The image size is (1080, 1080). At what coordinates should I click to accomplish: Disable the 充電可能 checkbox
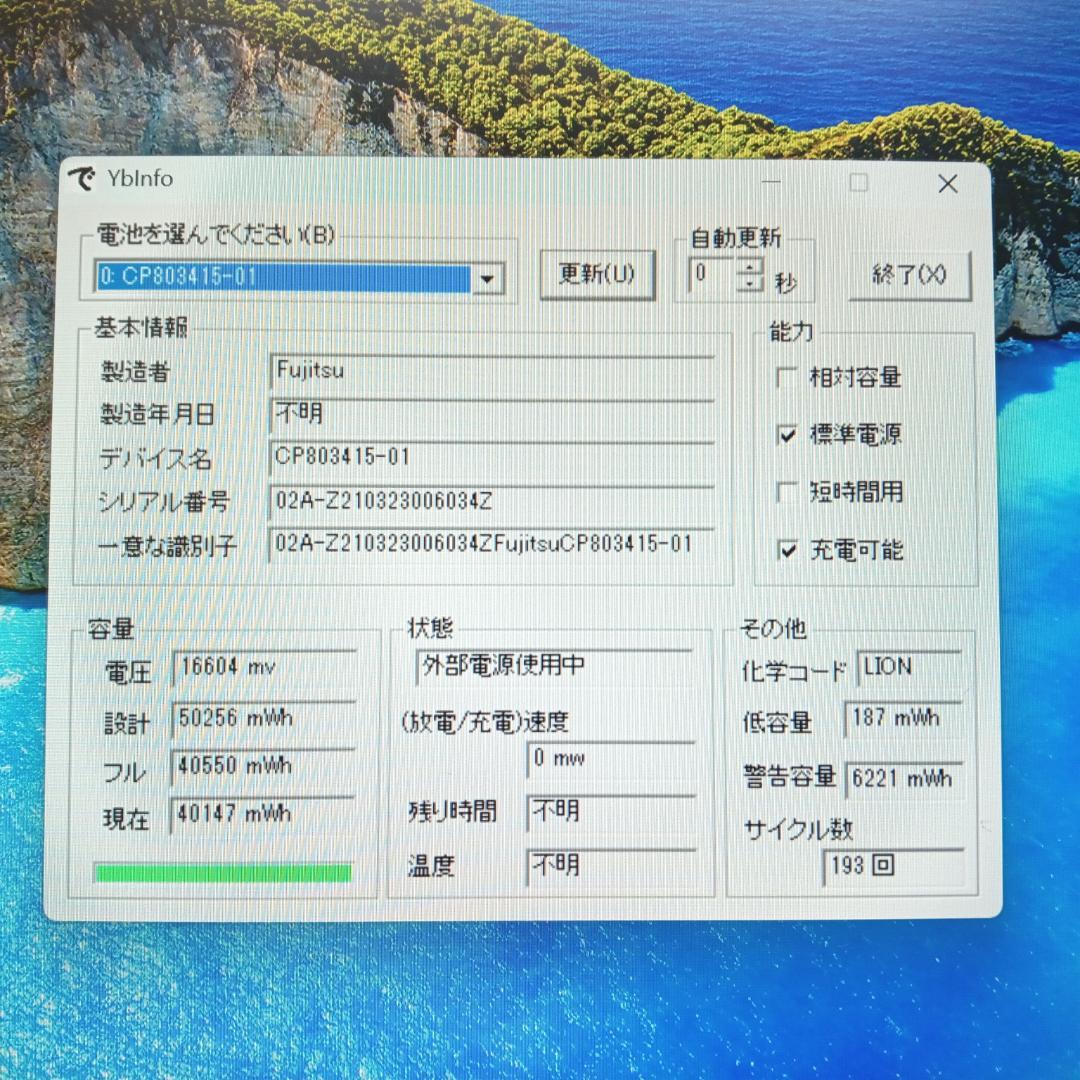pos(786,551)
